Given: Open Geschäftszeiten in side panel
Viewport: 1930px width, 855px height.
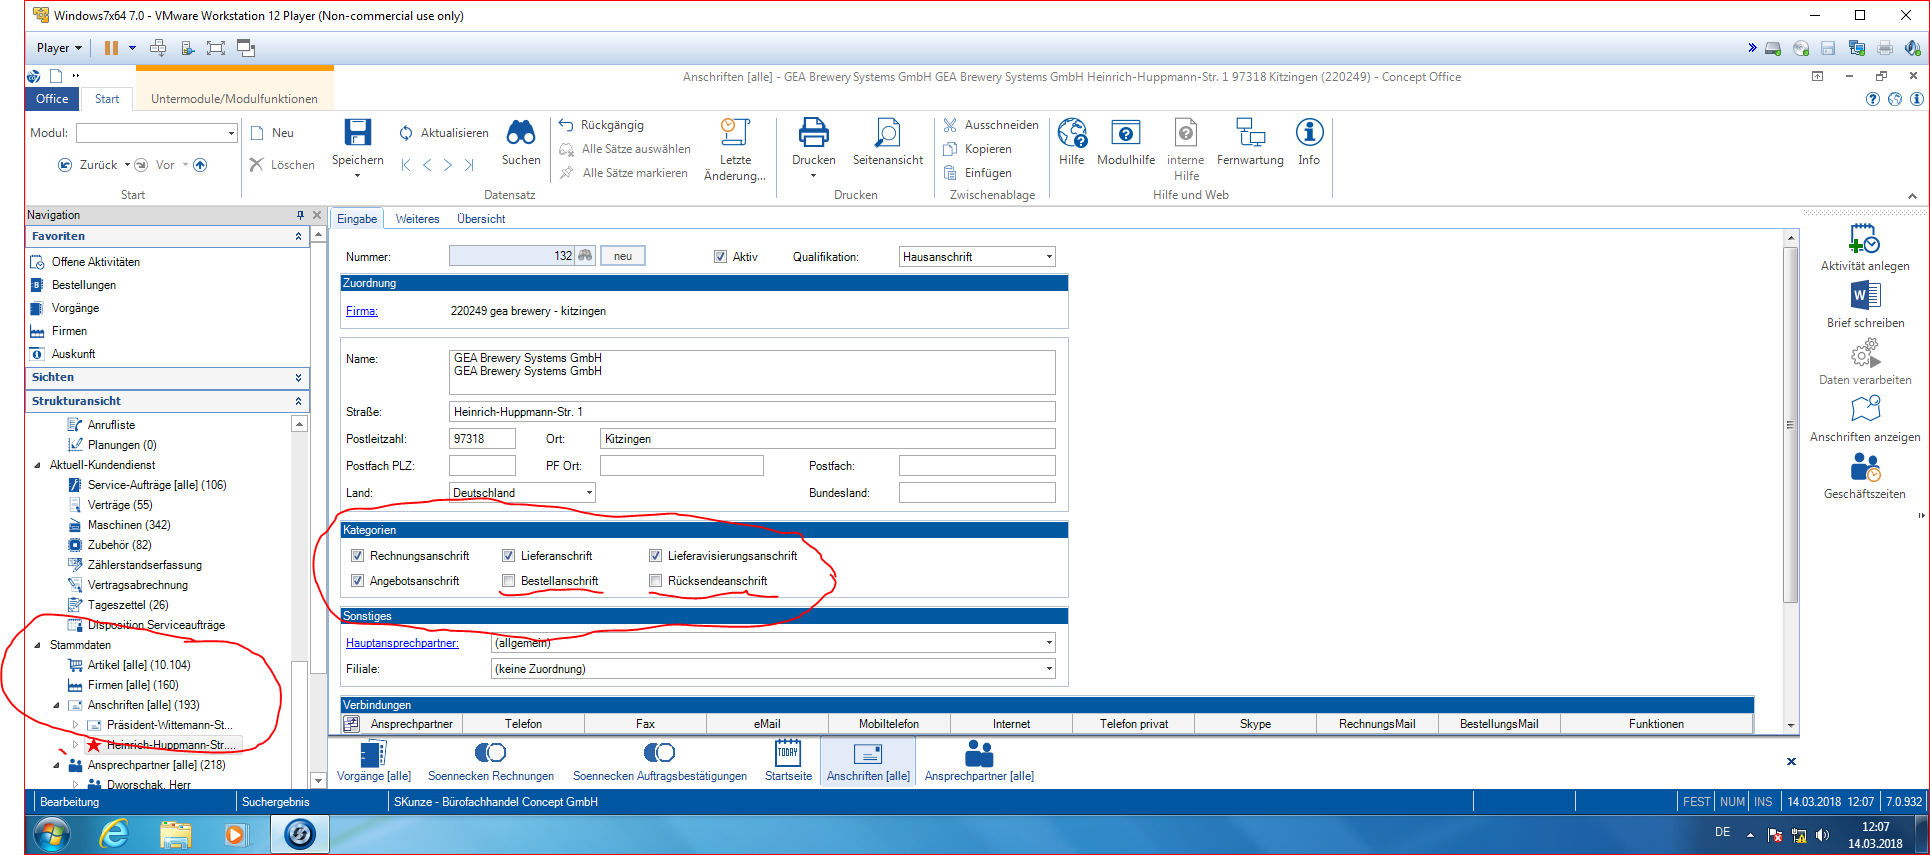Looking at the screenshot, I should [x=1865, y=468].
